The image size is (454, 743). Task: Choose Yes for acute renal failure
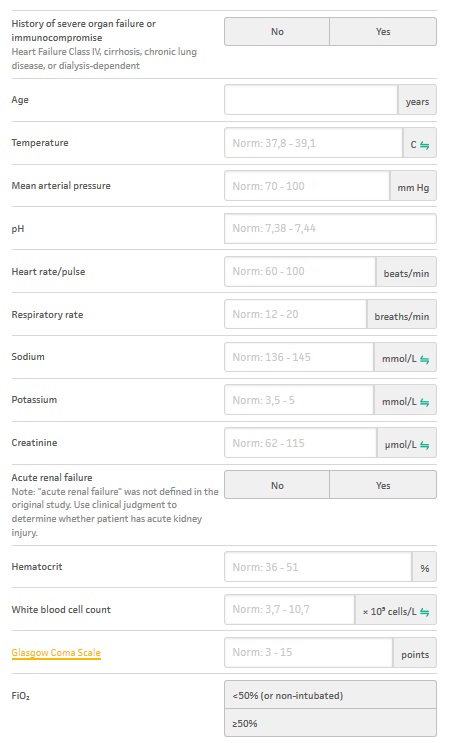[x=383, y=485]
